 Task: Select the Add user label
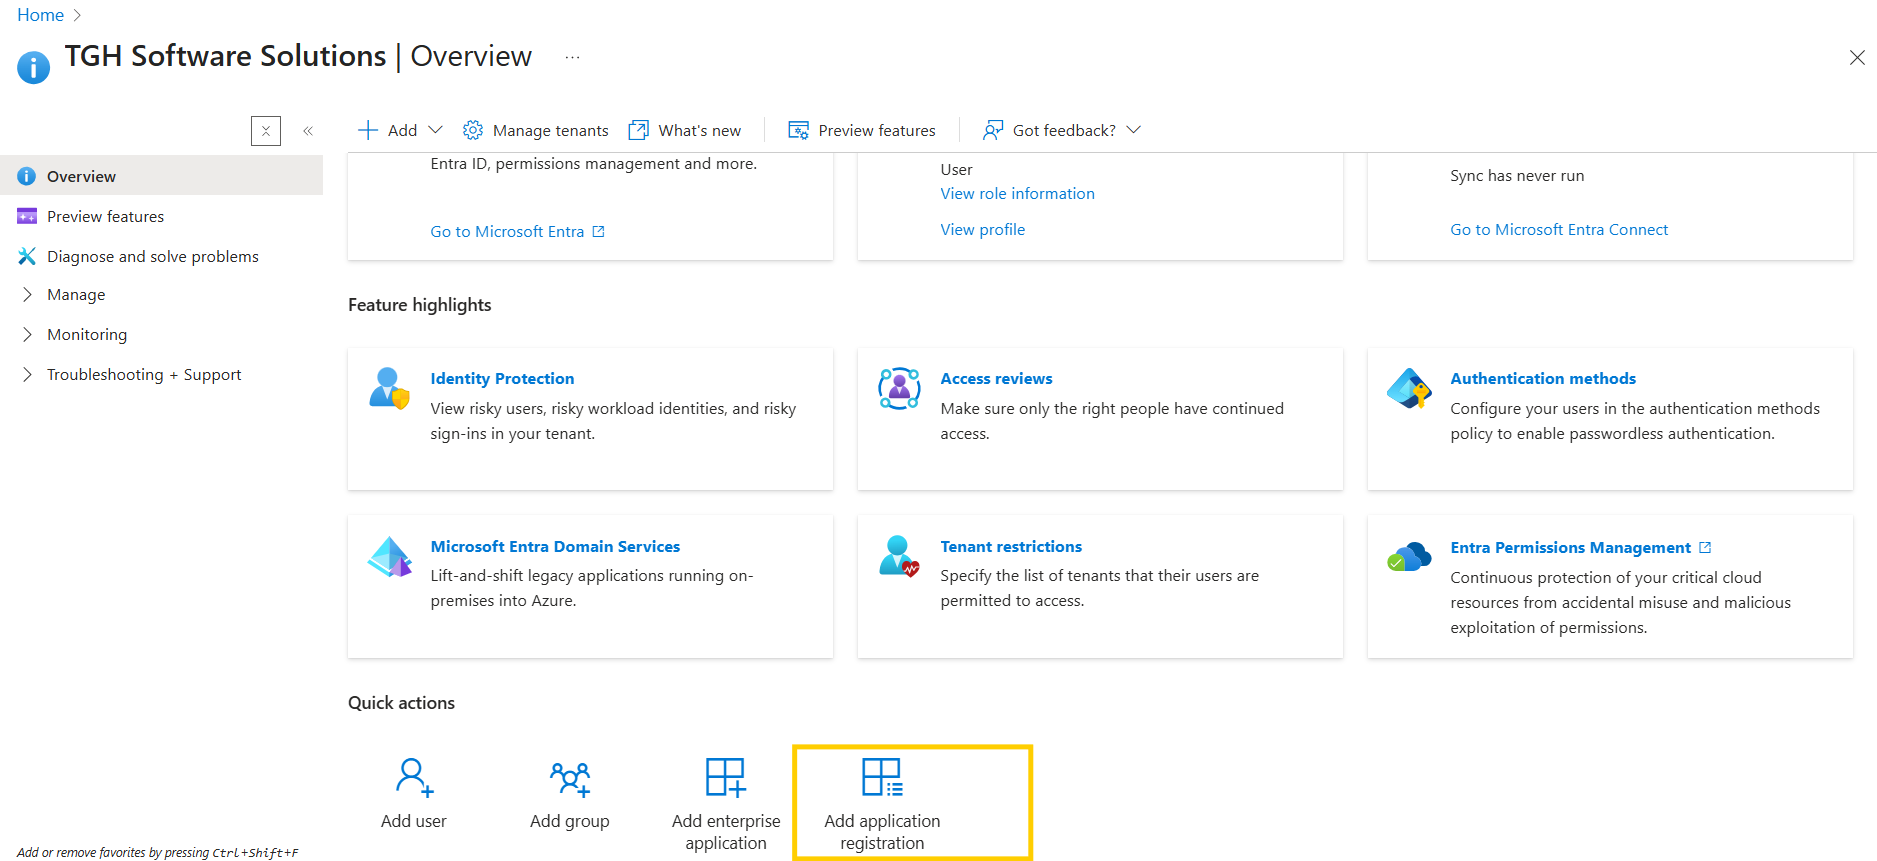point(414,821)
